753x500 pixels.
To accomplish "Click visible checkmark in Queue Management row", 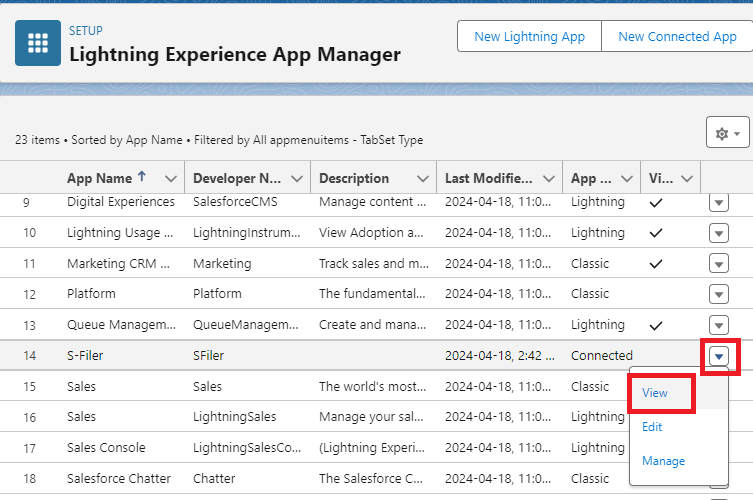I will pyautogui.click(x=656, y=326).
